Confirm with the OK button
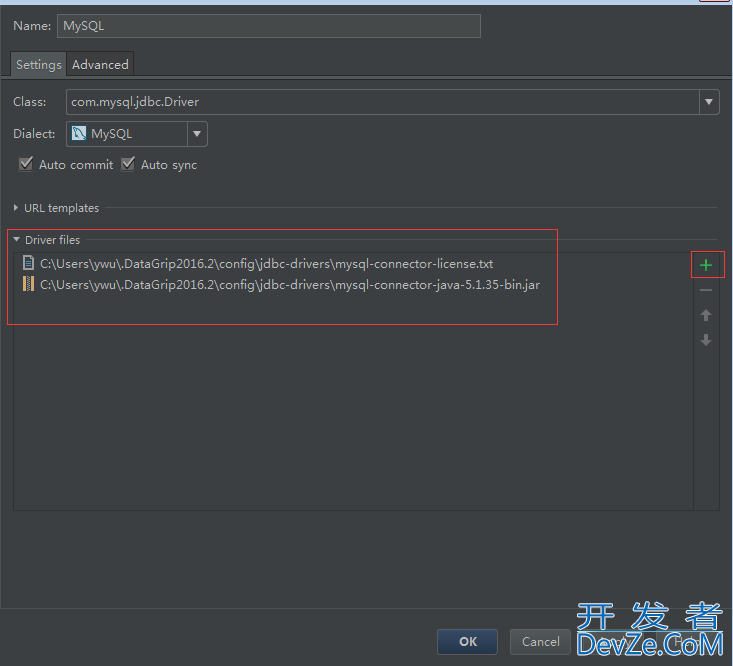 point(467,642)
